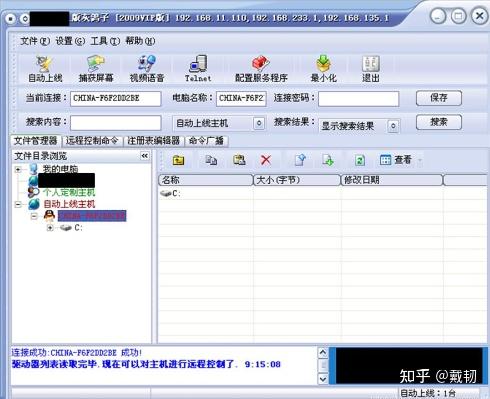490x399 pixels.
Task: Click the copy files icon in file toolbar
Action: (211, 160)
